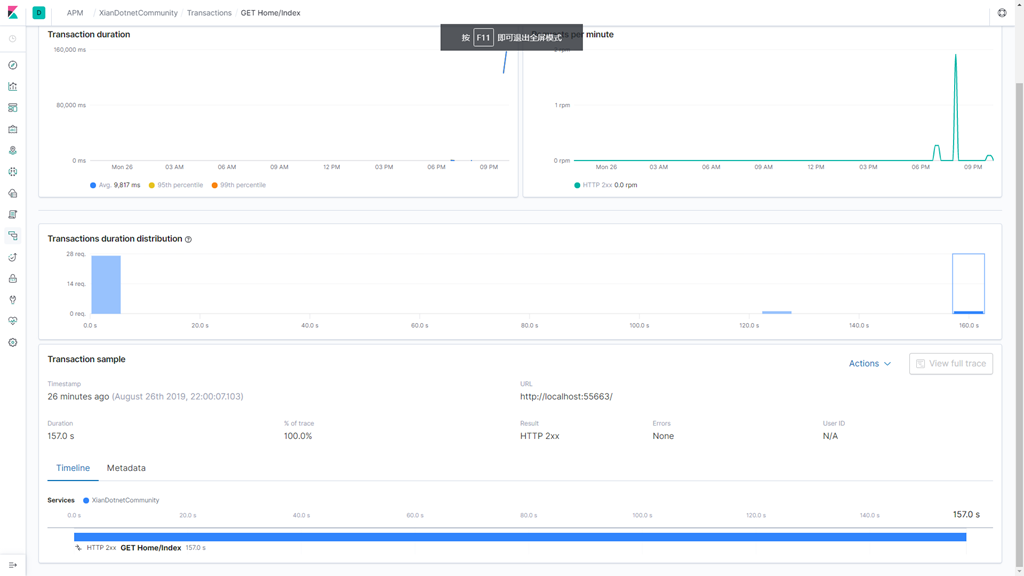Open Uptime from the sidebar
Image resolution: width=1024 pixels, height=576 pixels.
(x=12, y=257)
